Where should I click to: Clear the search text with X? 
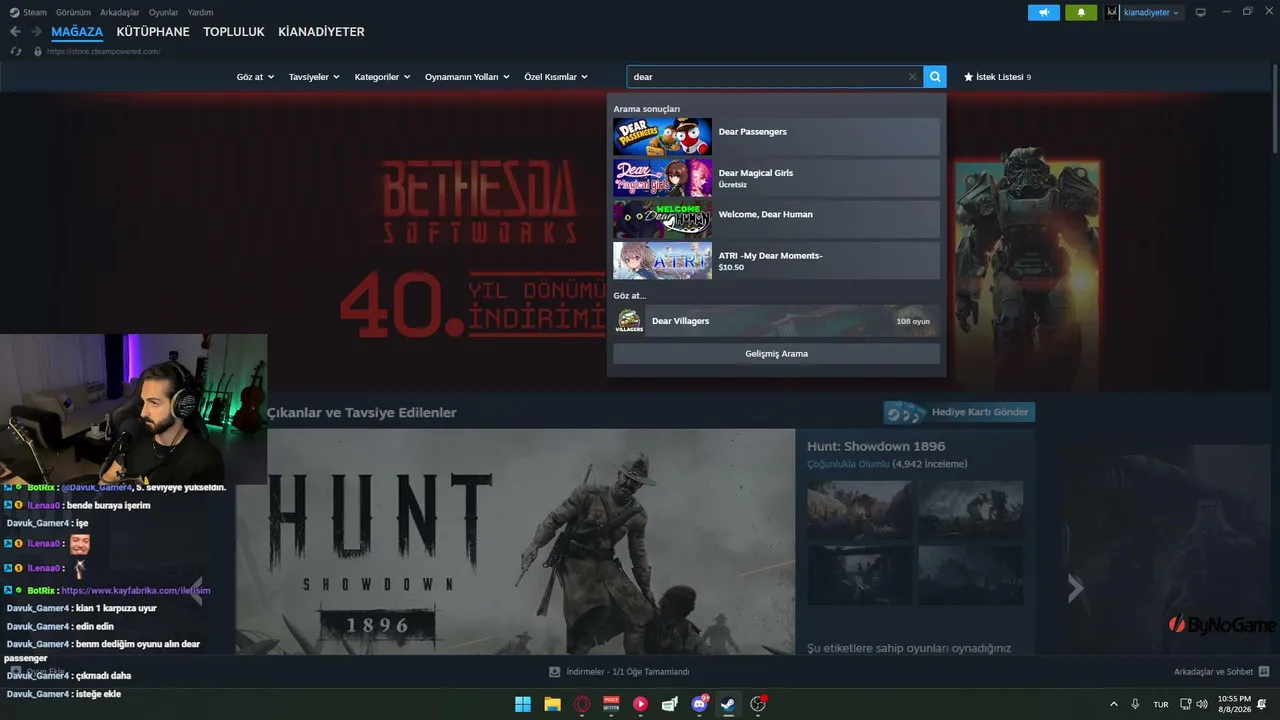click(912, 77)
